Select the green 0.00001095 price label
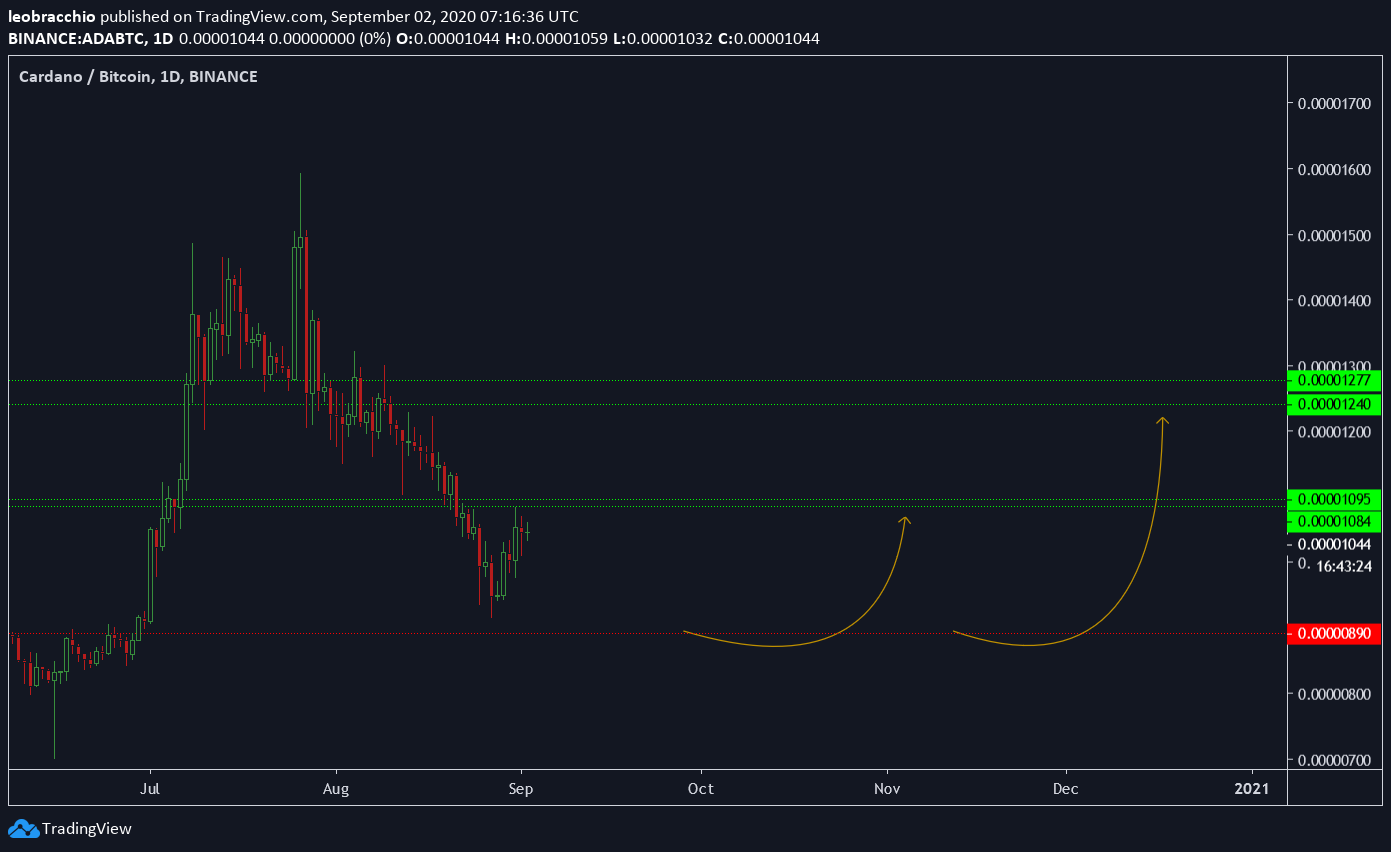1391x852 pixels. tap(1335, 499)
